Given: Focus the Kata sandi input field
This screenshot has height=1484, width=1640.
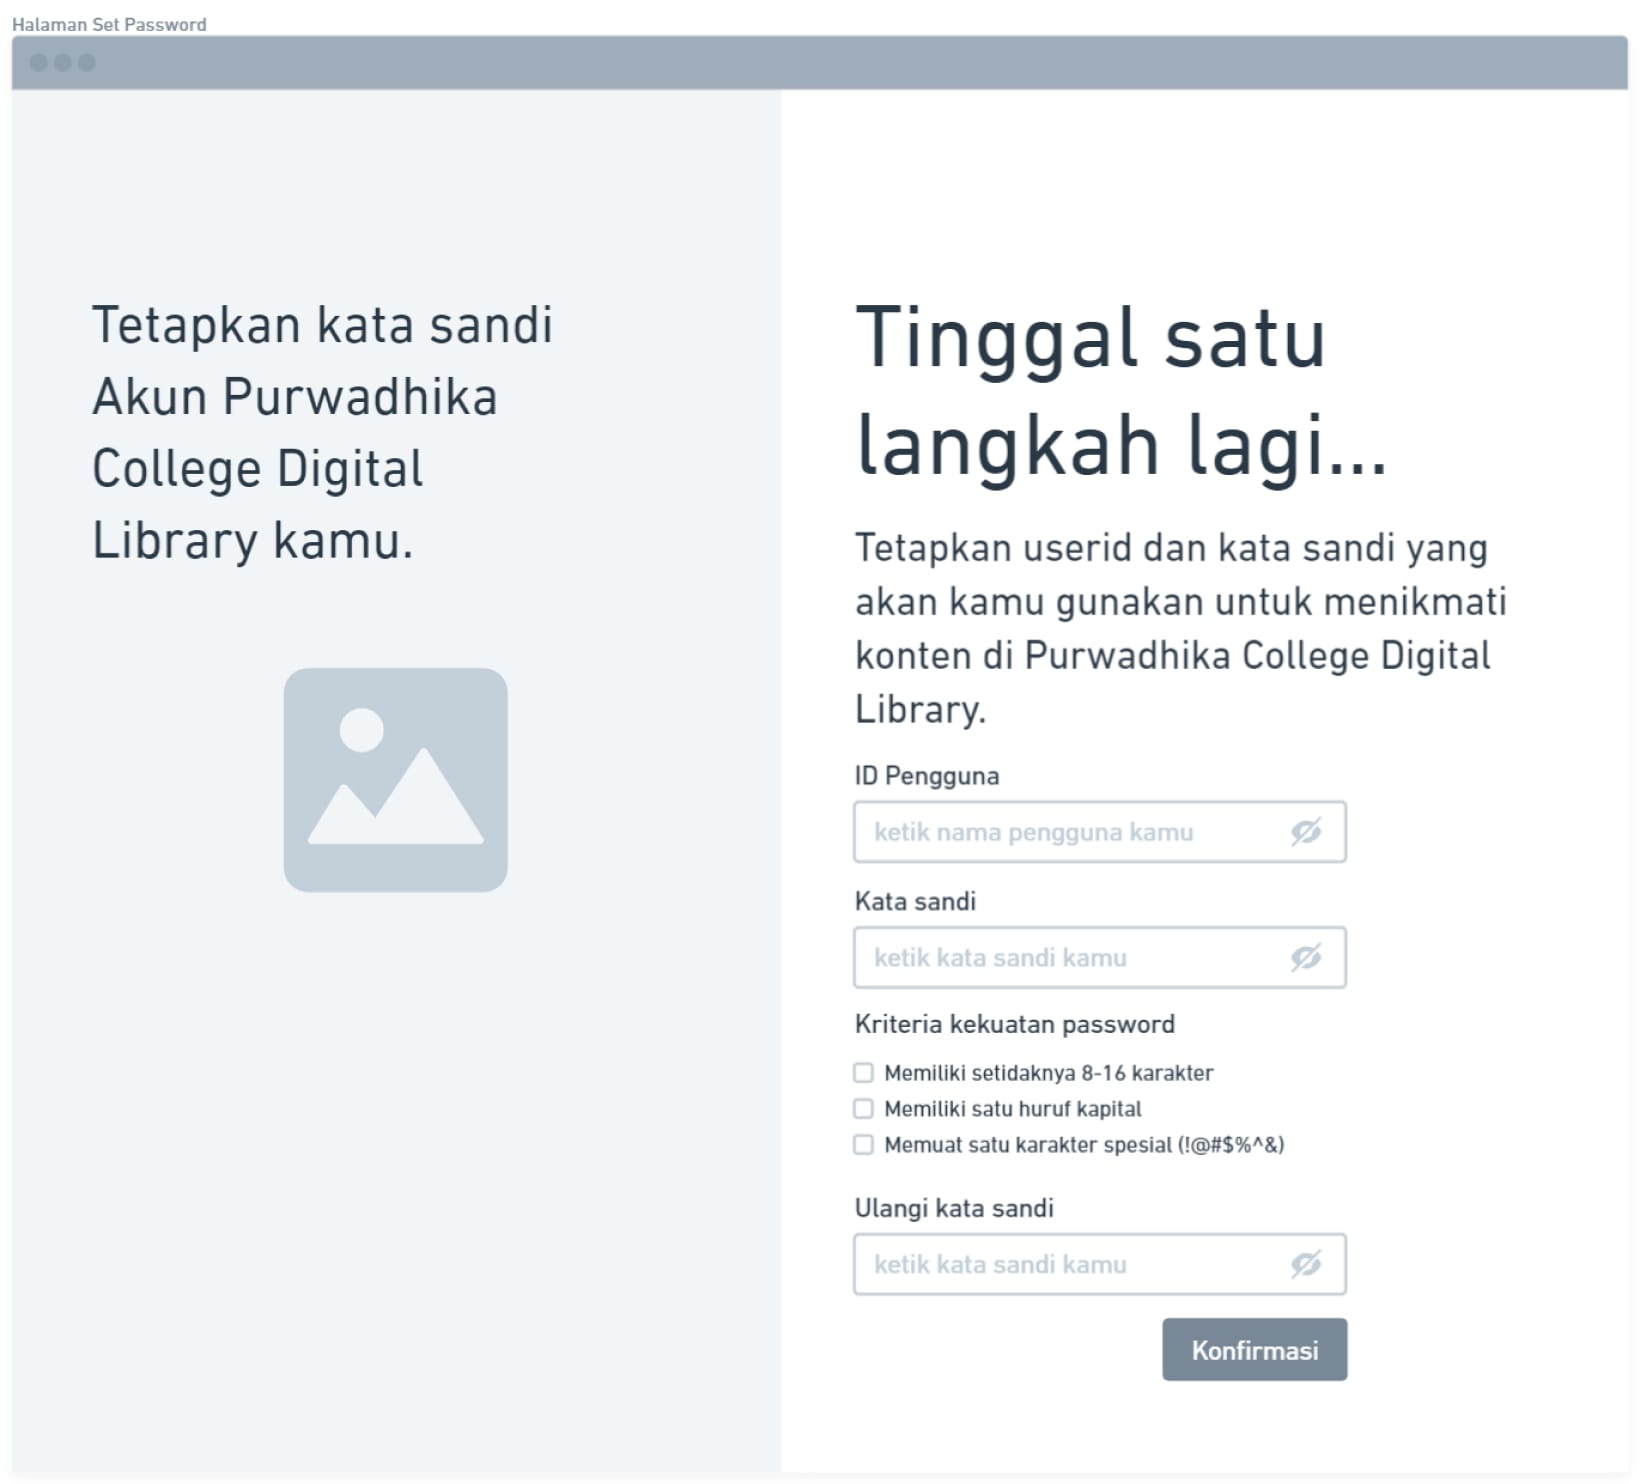Looking at the screenshot, I should pos(1099,958).
